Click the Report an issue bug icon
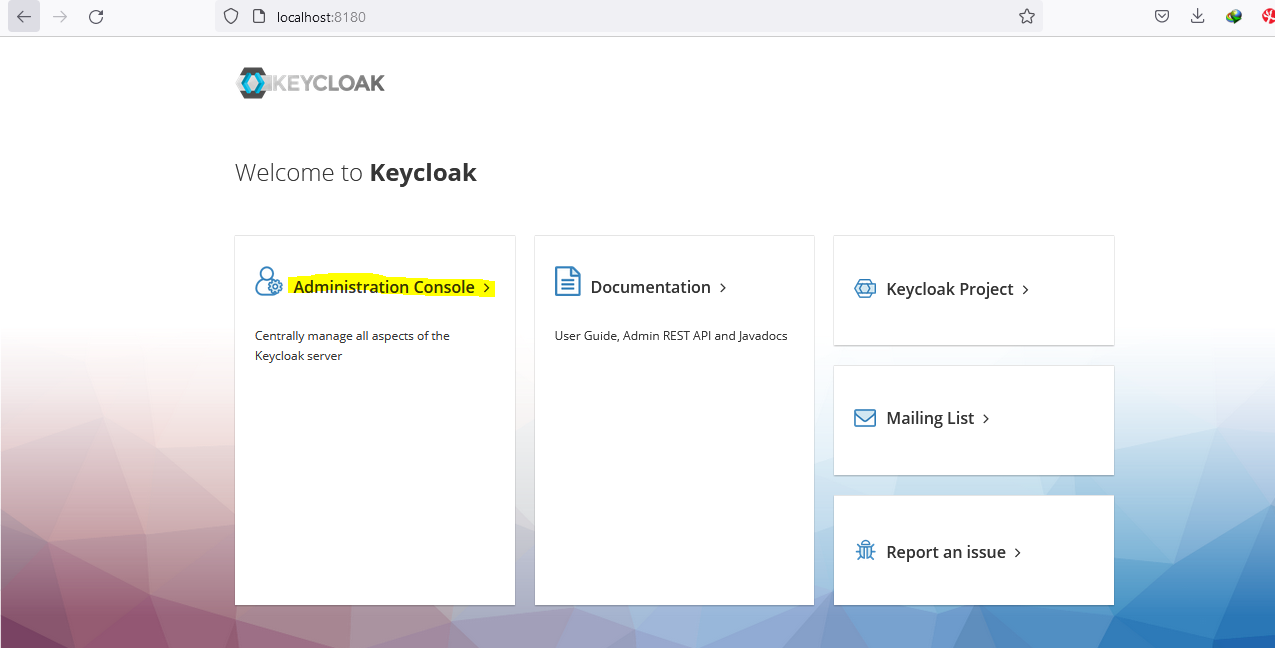Screen dimensions: 1275x648 865,550
